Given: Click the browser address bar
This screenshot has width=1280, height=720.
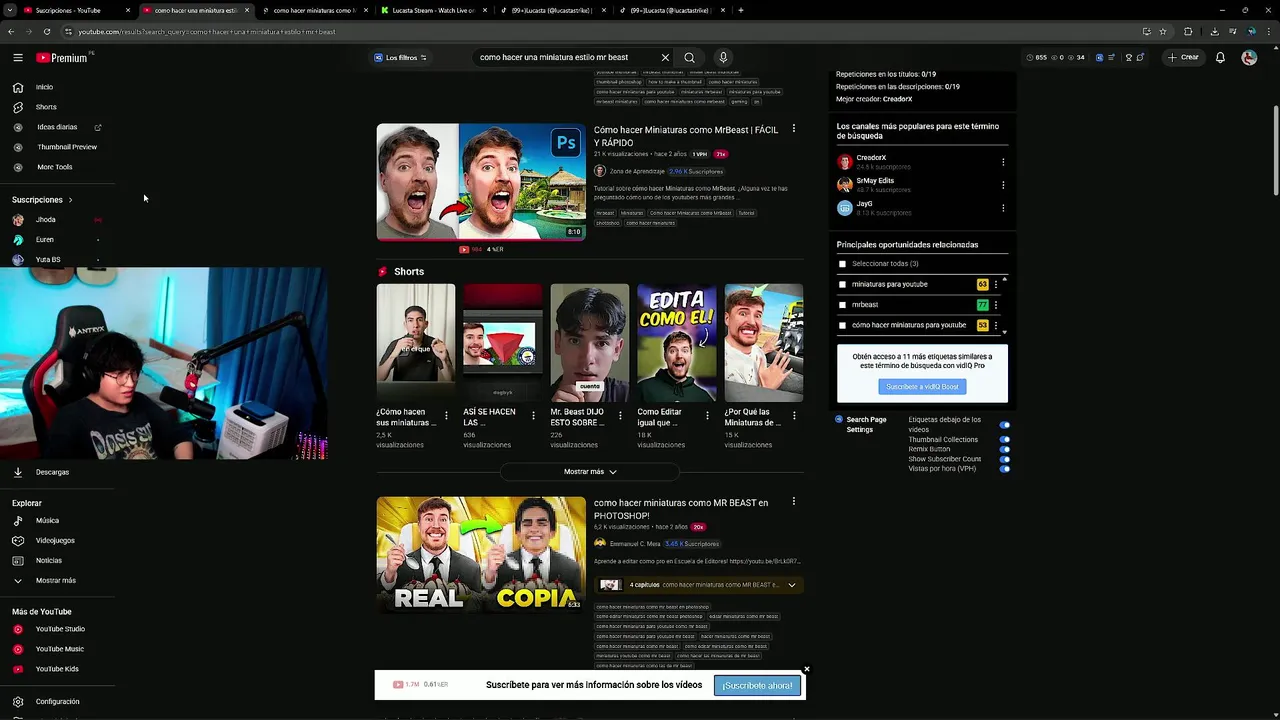Looking at the screenshot, I should coord(600,31).
